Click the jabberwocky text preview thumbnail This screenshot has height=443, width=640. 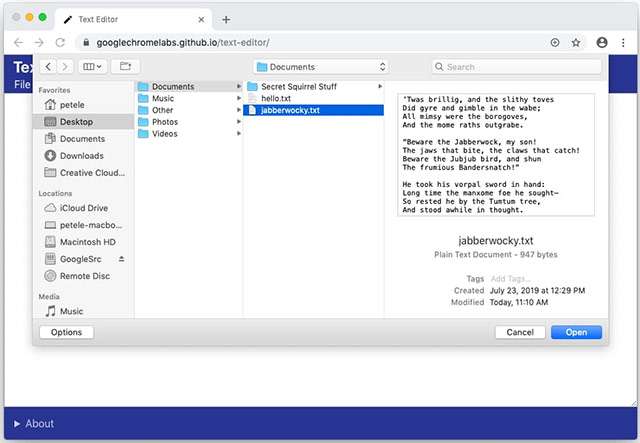point(496,155)
